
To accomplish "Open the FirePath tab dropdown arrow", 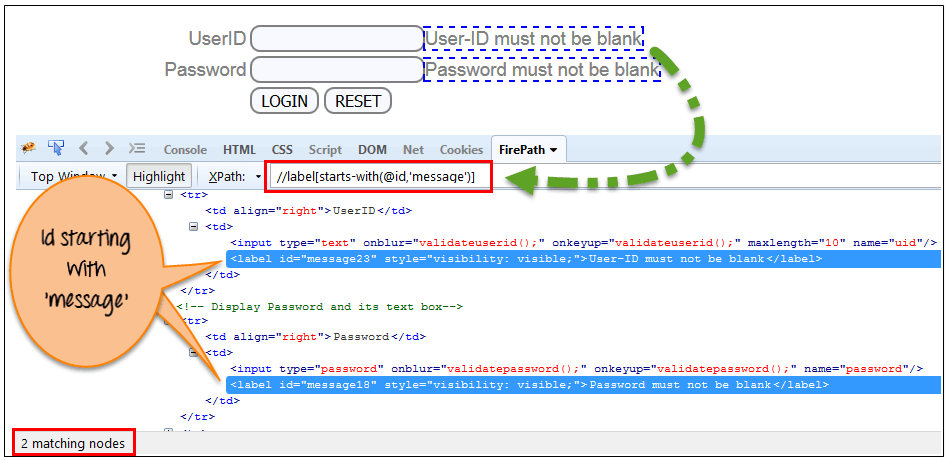I will pyautogui.click(x=552, y=150).
